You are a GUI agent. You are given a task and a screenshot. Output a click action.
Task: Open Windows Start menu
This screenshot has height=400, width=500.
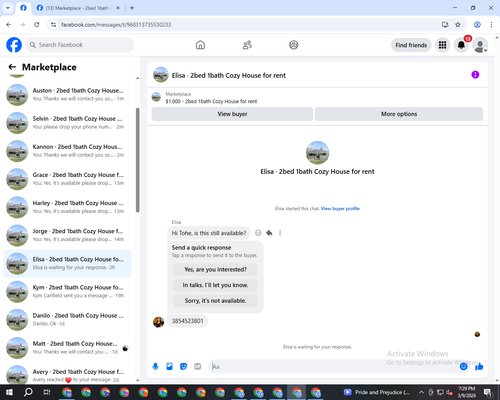point(9,392)
